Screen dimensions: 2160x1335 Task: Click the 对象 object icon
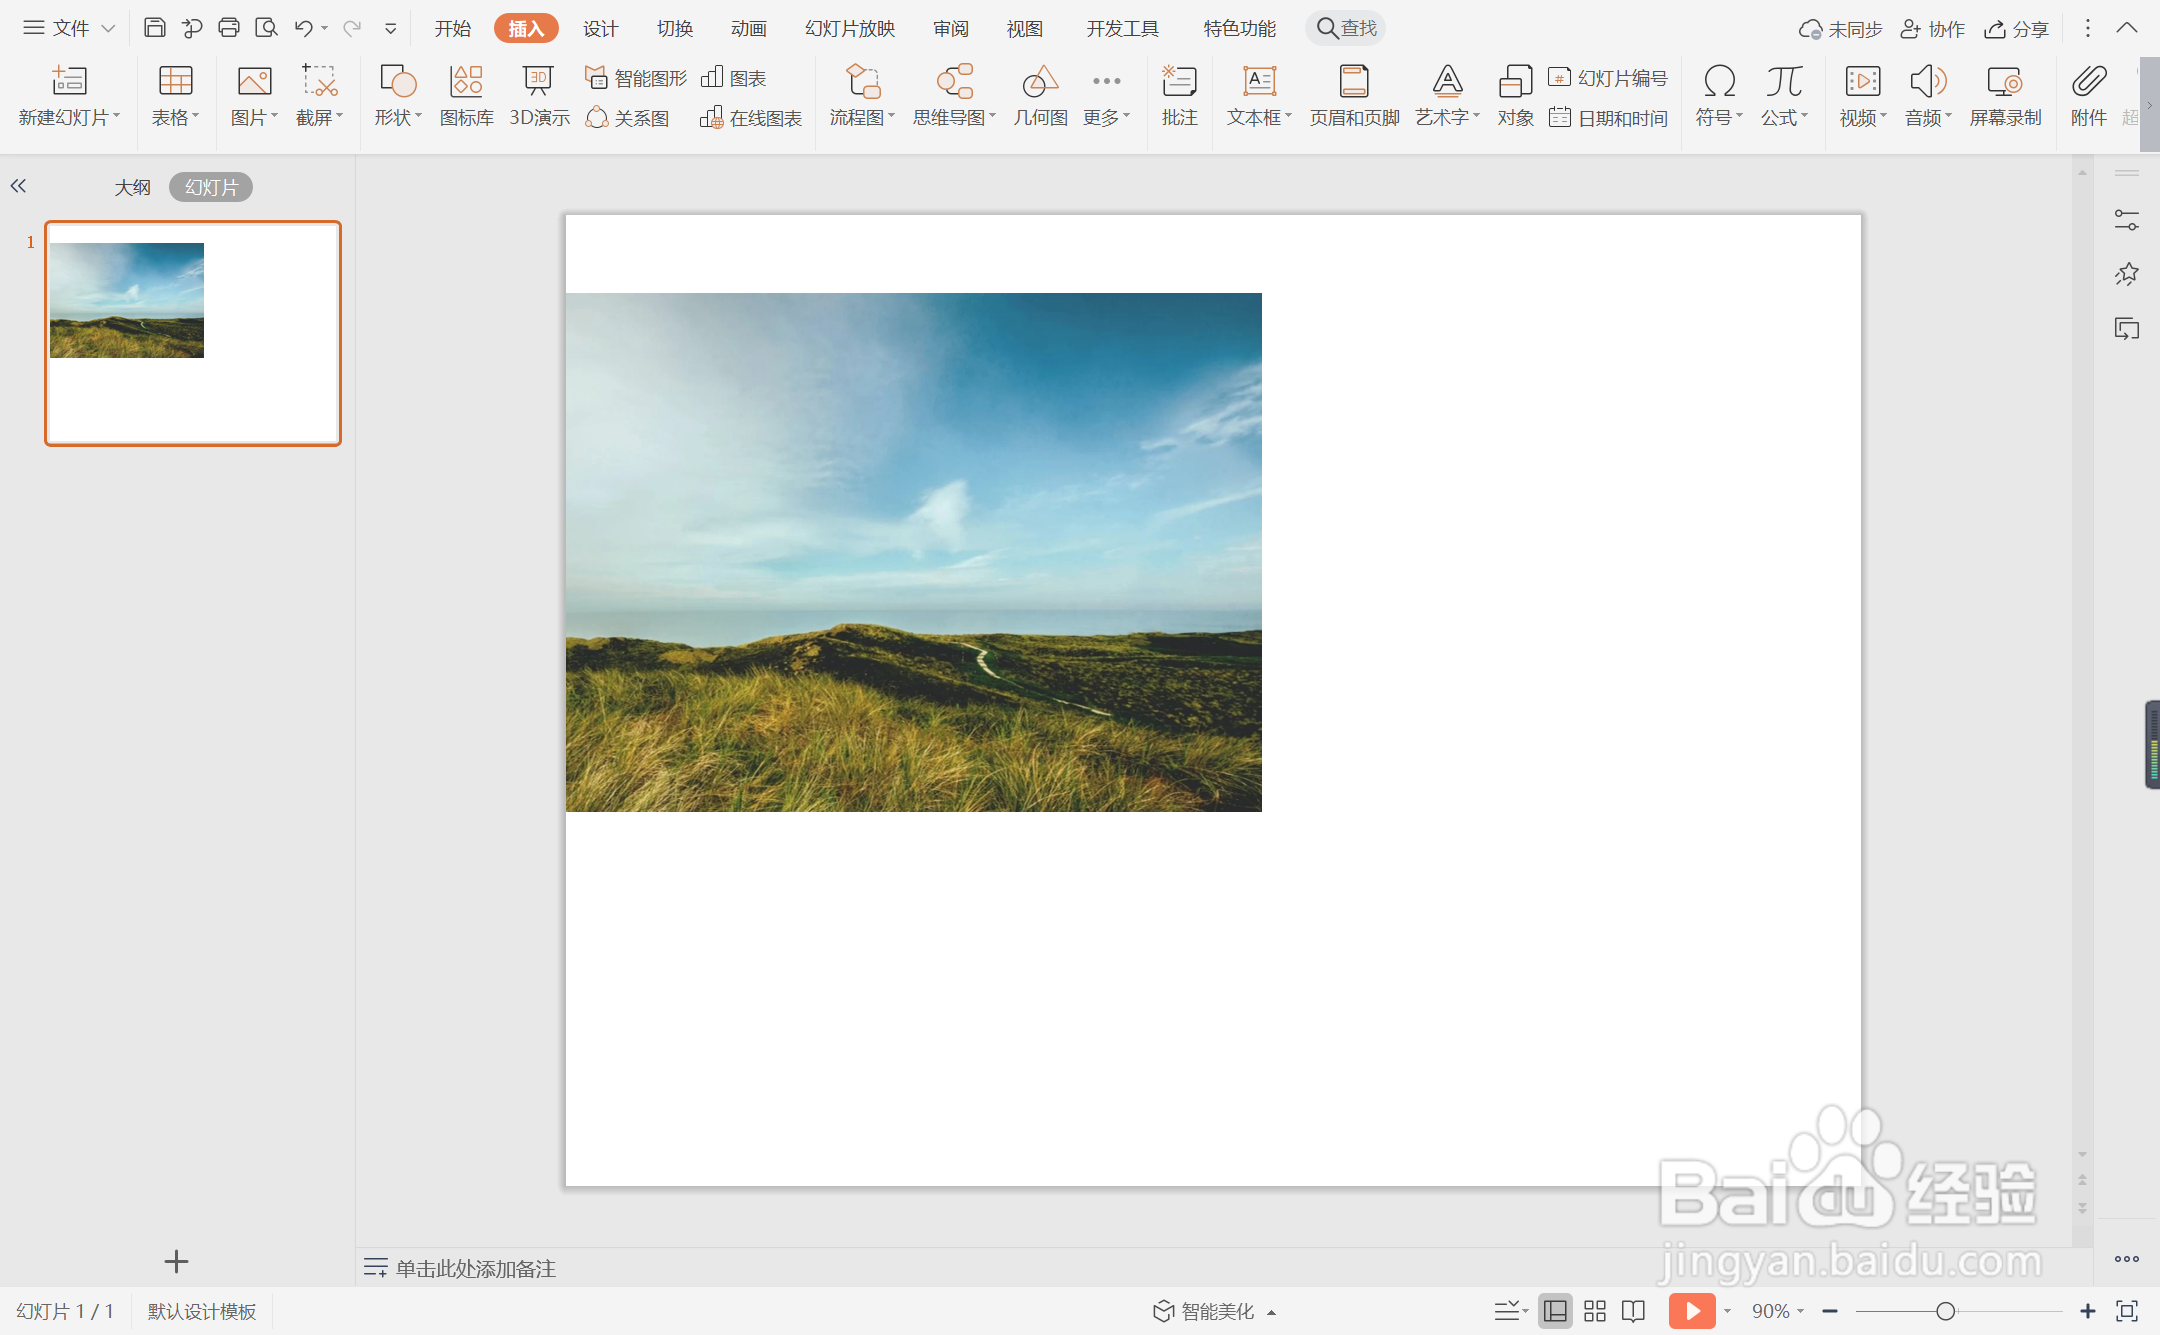(x=1515, y=95)
